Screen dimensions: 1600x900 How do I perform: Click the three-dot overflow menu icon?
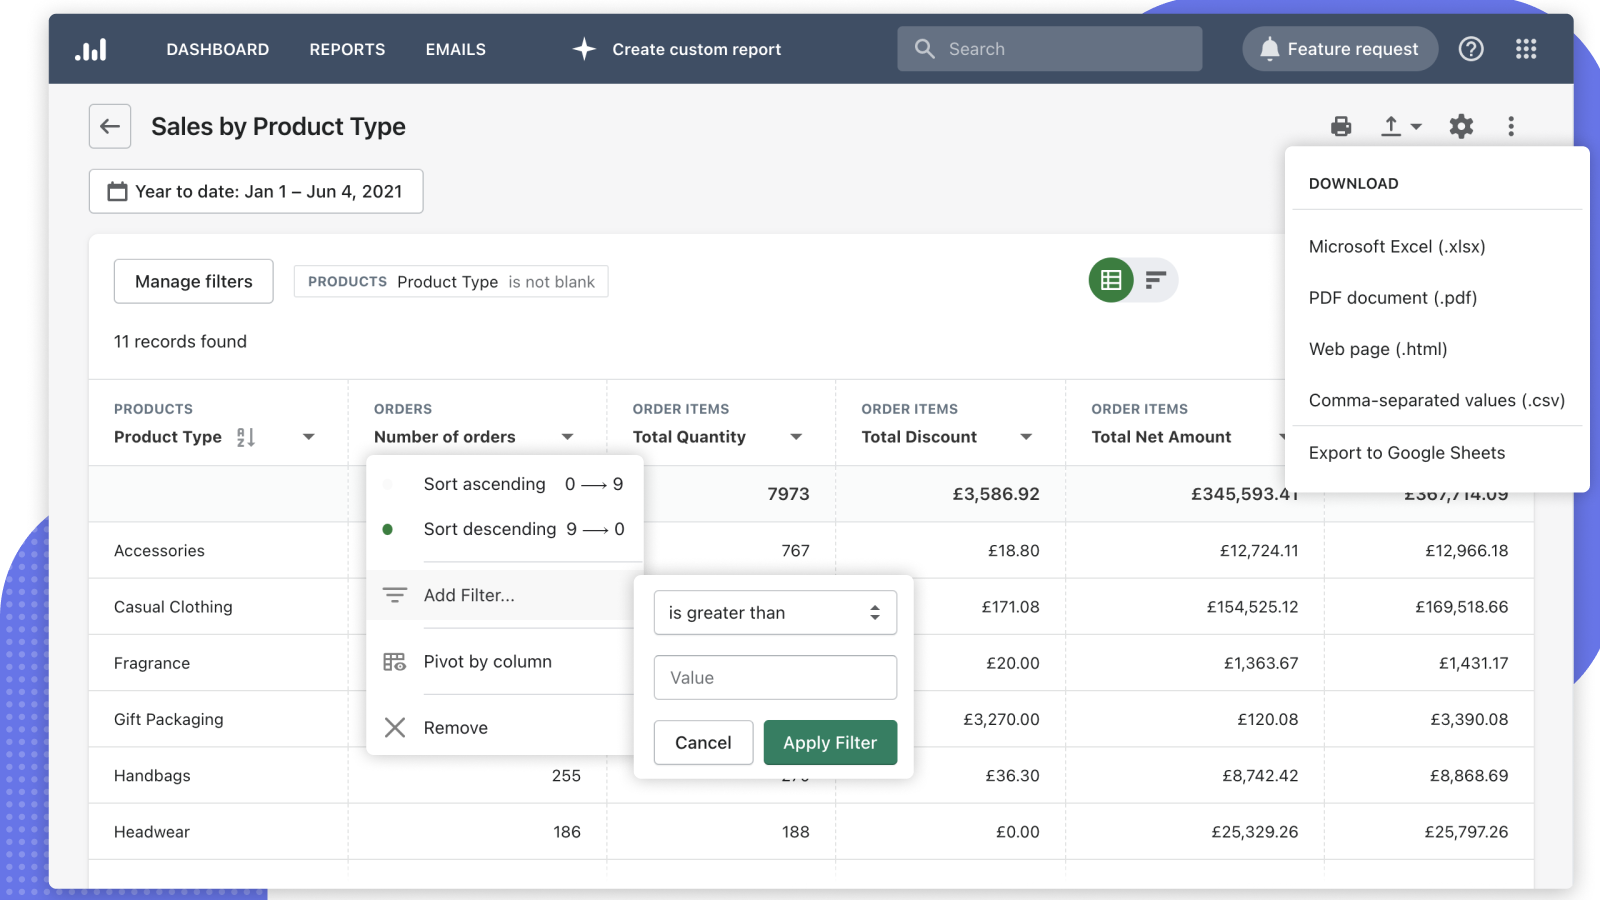1511,126
